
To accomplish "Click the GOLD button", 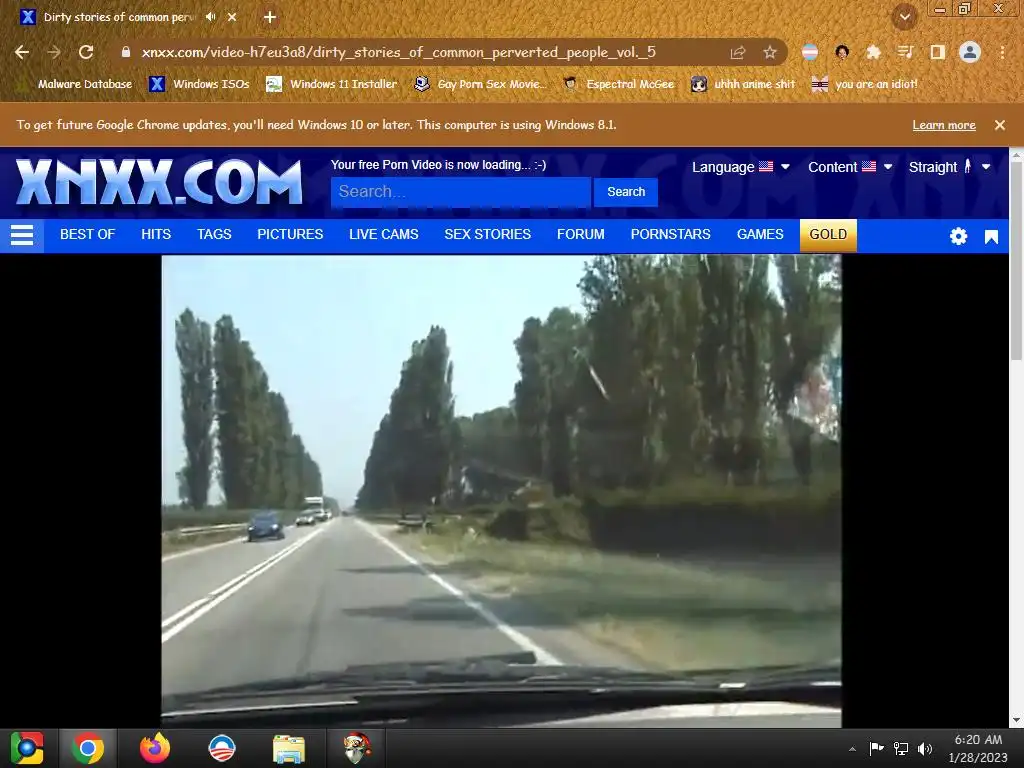I will click(x=828, y=235).
